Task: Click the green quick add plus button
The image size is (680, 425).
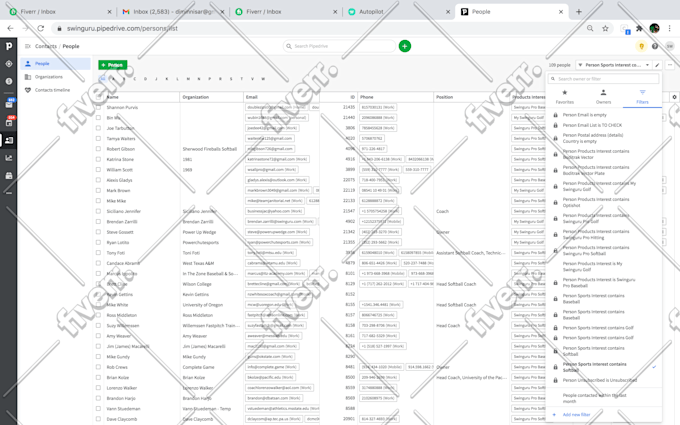Action: click(x=405, y=46)
